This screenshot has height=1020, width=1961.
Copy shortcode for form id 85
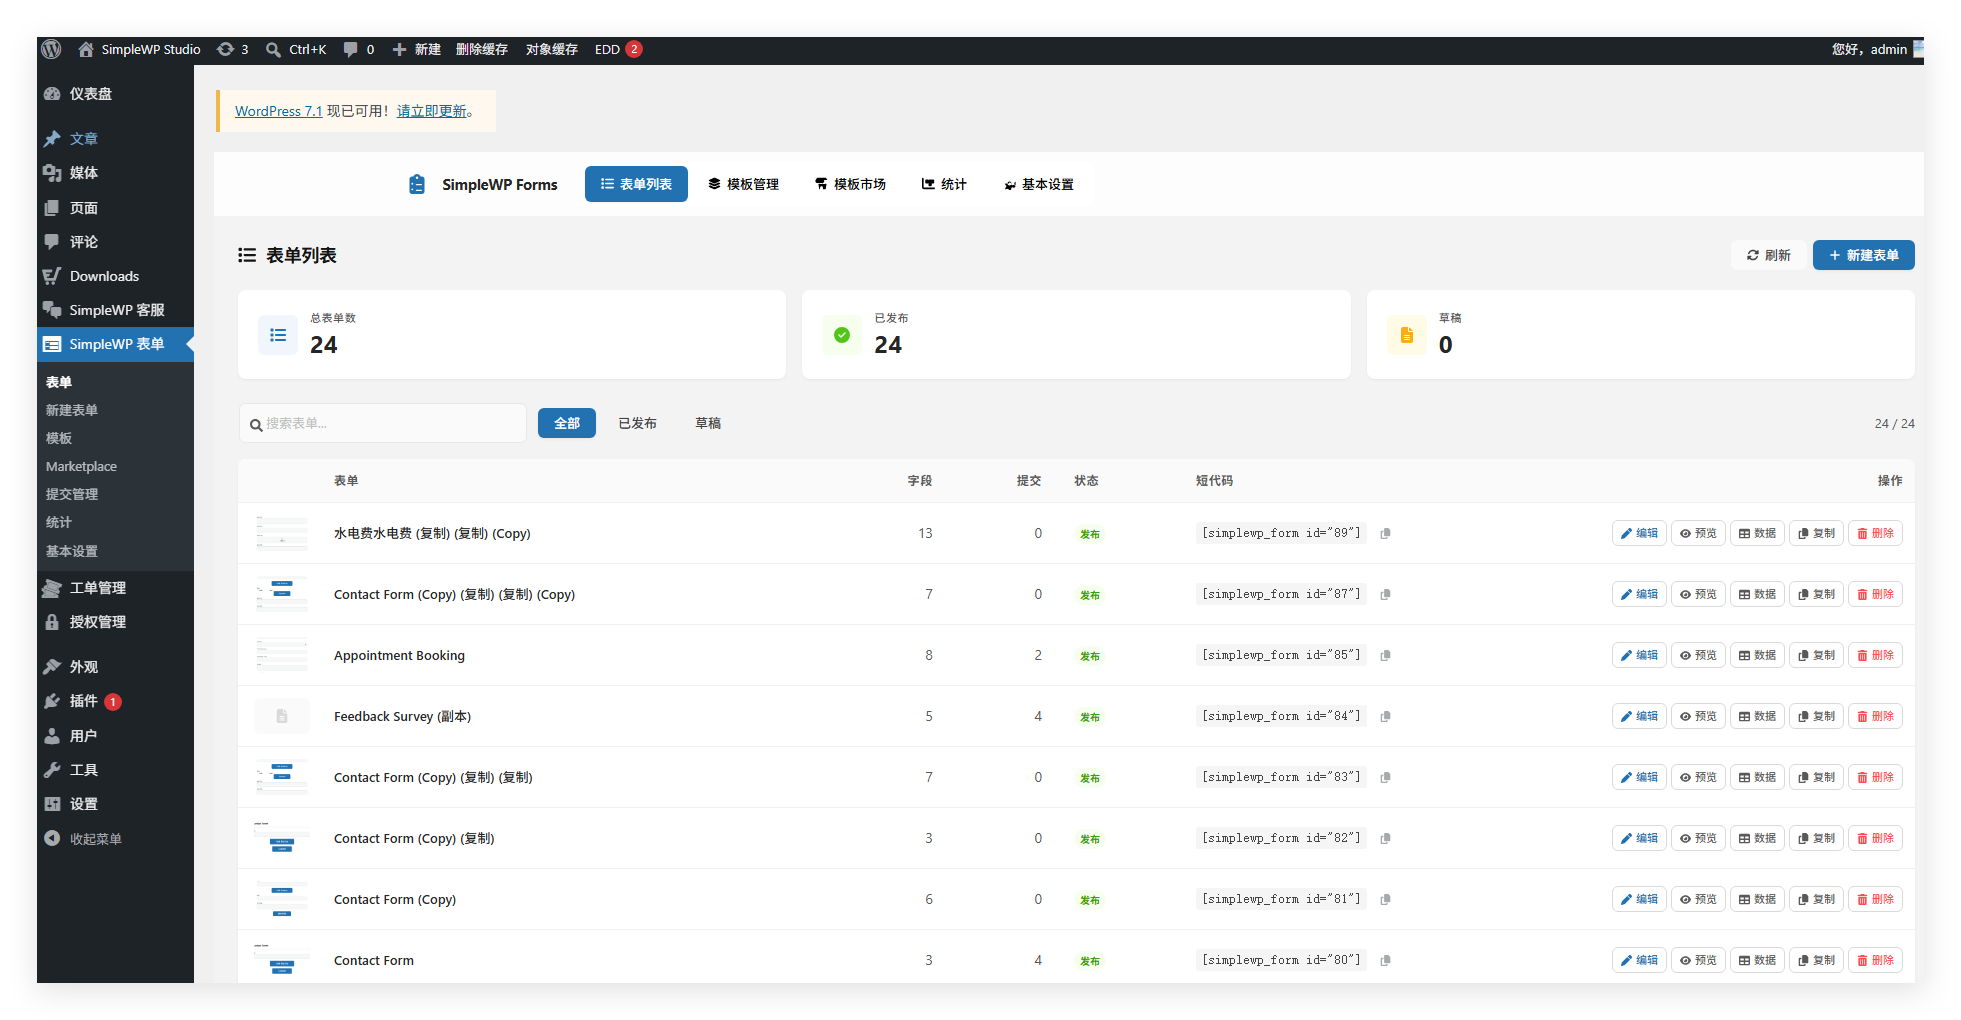point(1386,656)
